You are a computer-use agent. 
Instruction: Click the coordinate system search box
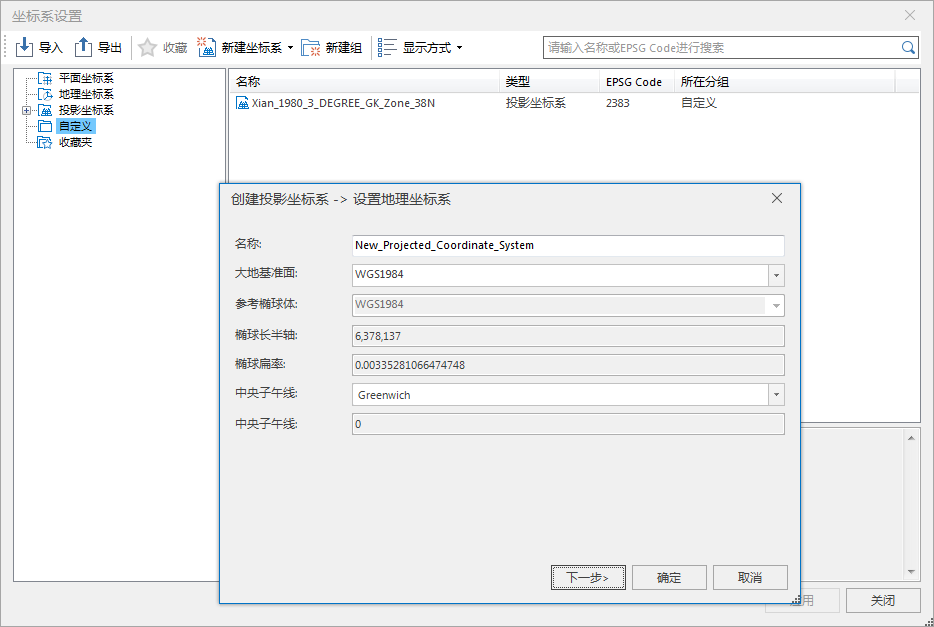tap(720, 47)
